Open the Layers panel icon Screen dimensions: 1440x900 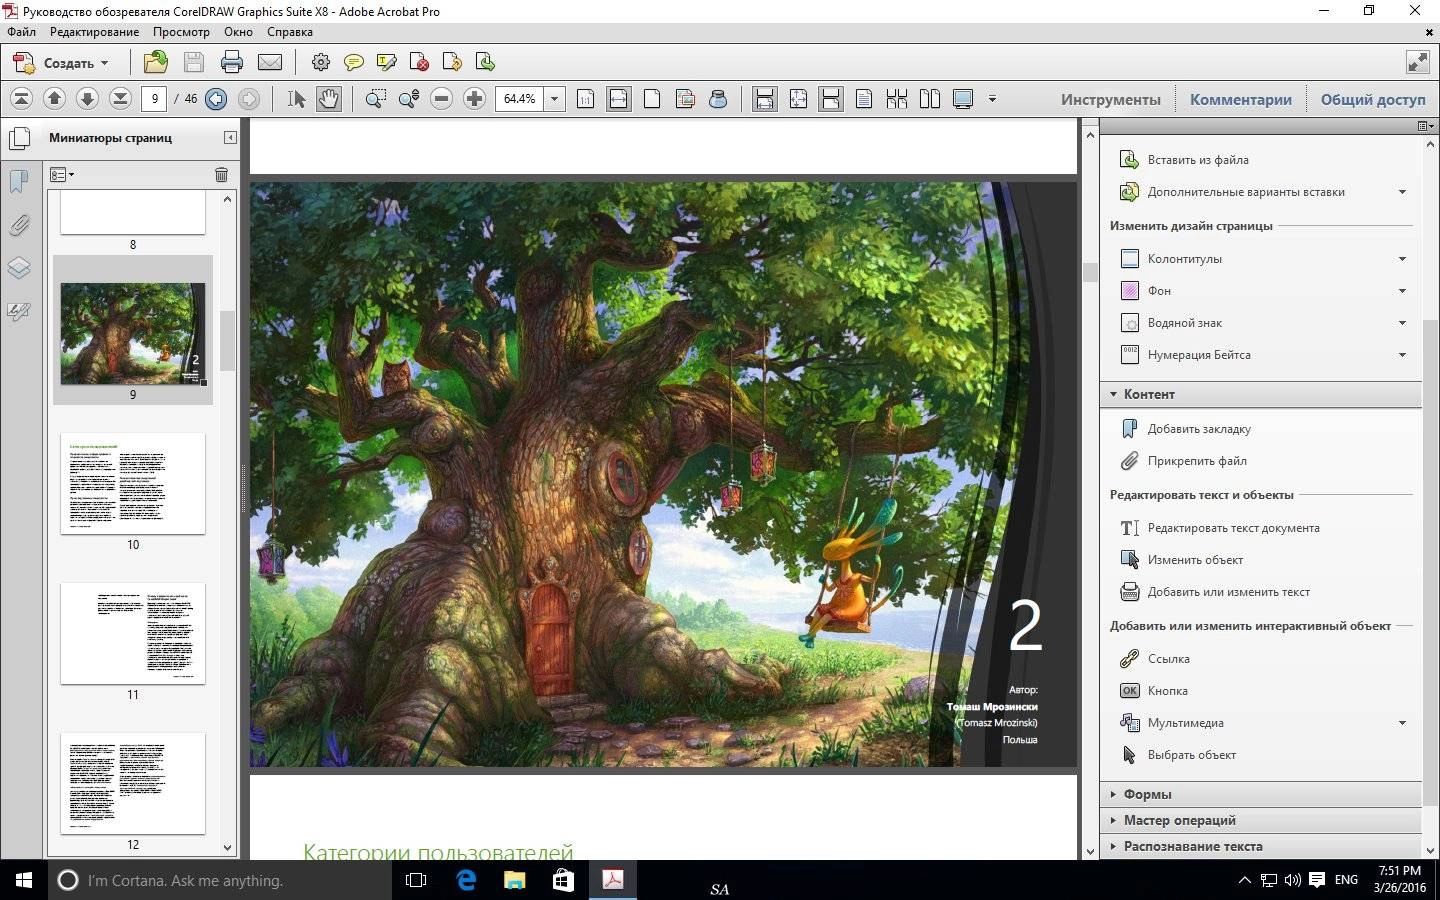[19, 268]
